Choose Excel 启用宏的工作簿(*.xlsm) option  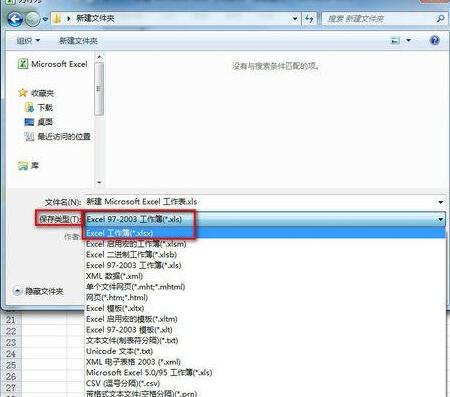click(265, 244)
